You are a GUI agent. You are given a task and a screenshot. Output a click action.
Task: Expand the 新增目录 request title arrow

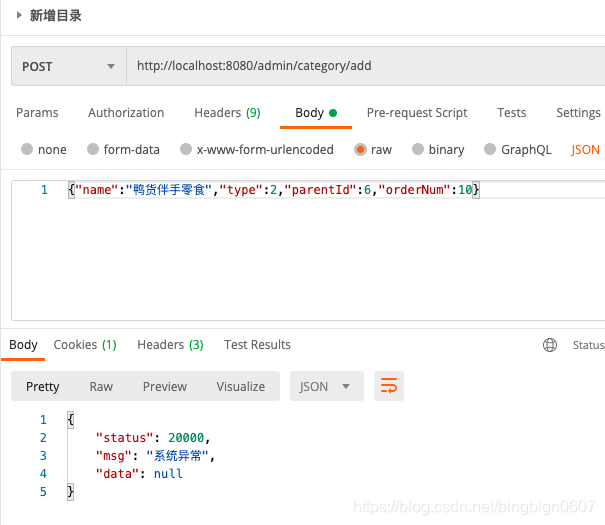coord(19,15)
